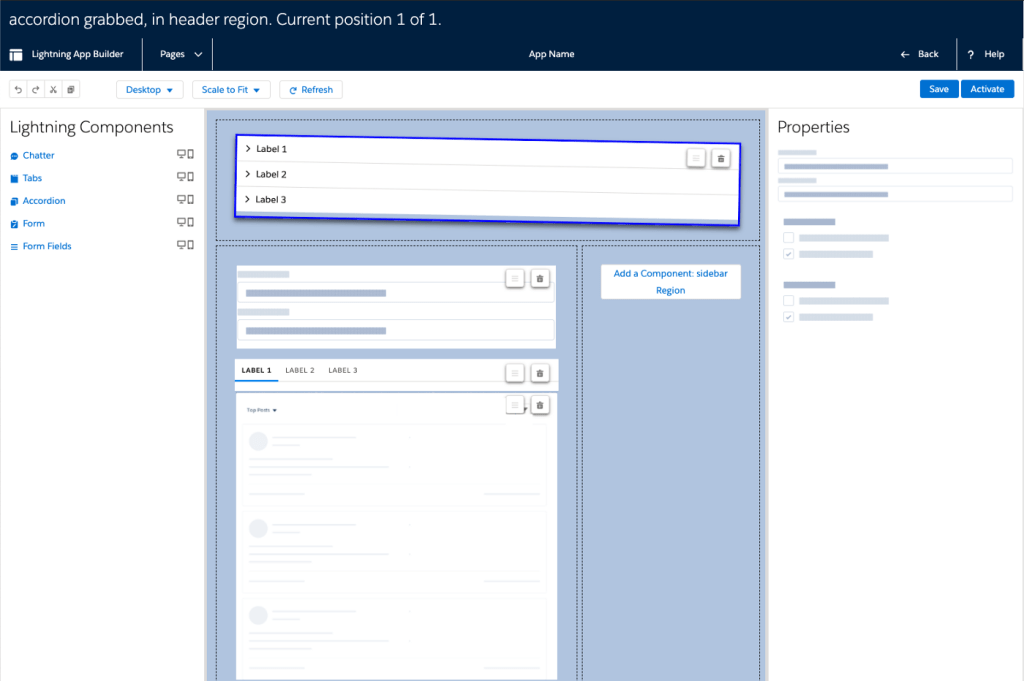Switch to the LABEL 2 tab
Viewport: 1024px width, 681px height.
(x=300, y=370)
